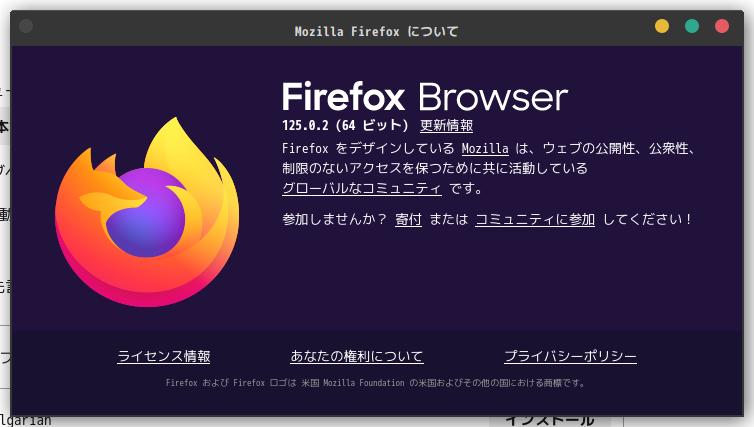Click the green maximize window button
The width and height of the screenshot is (754, 427).
(692, 26)
